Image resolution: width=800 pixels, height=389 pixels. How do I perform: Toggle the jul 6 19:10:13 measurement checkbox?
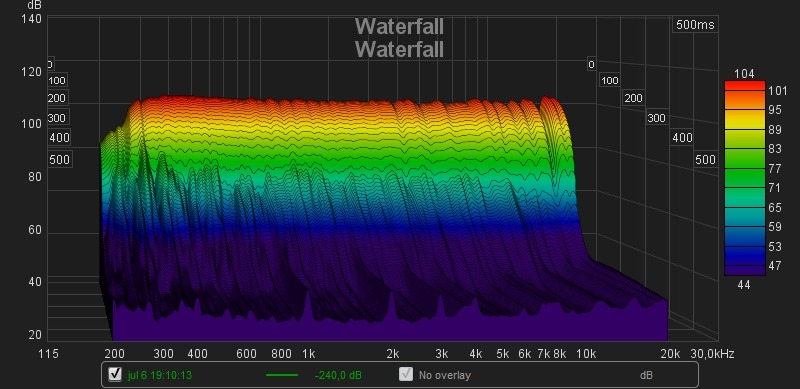[115, 375]
